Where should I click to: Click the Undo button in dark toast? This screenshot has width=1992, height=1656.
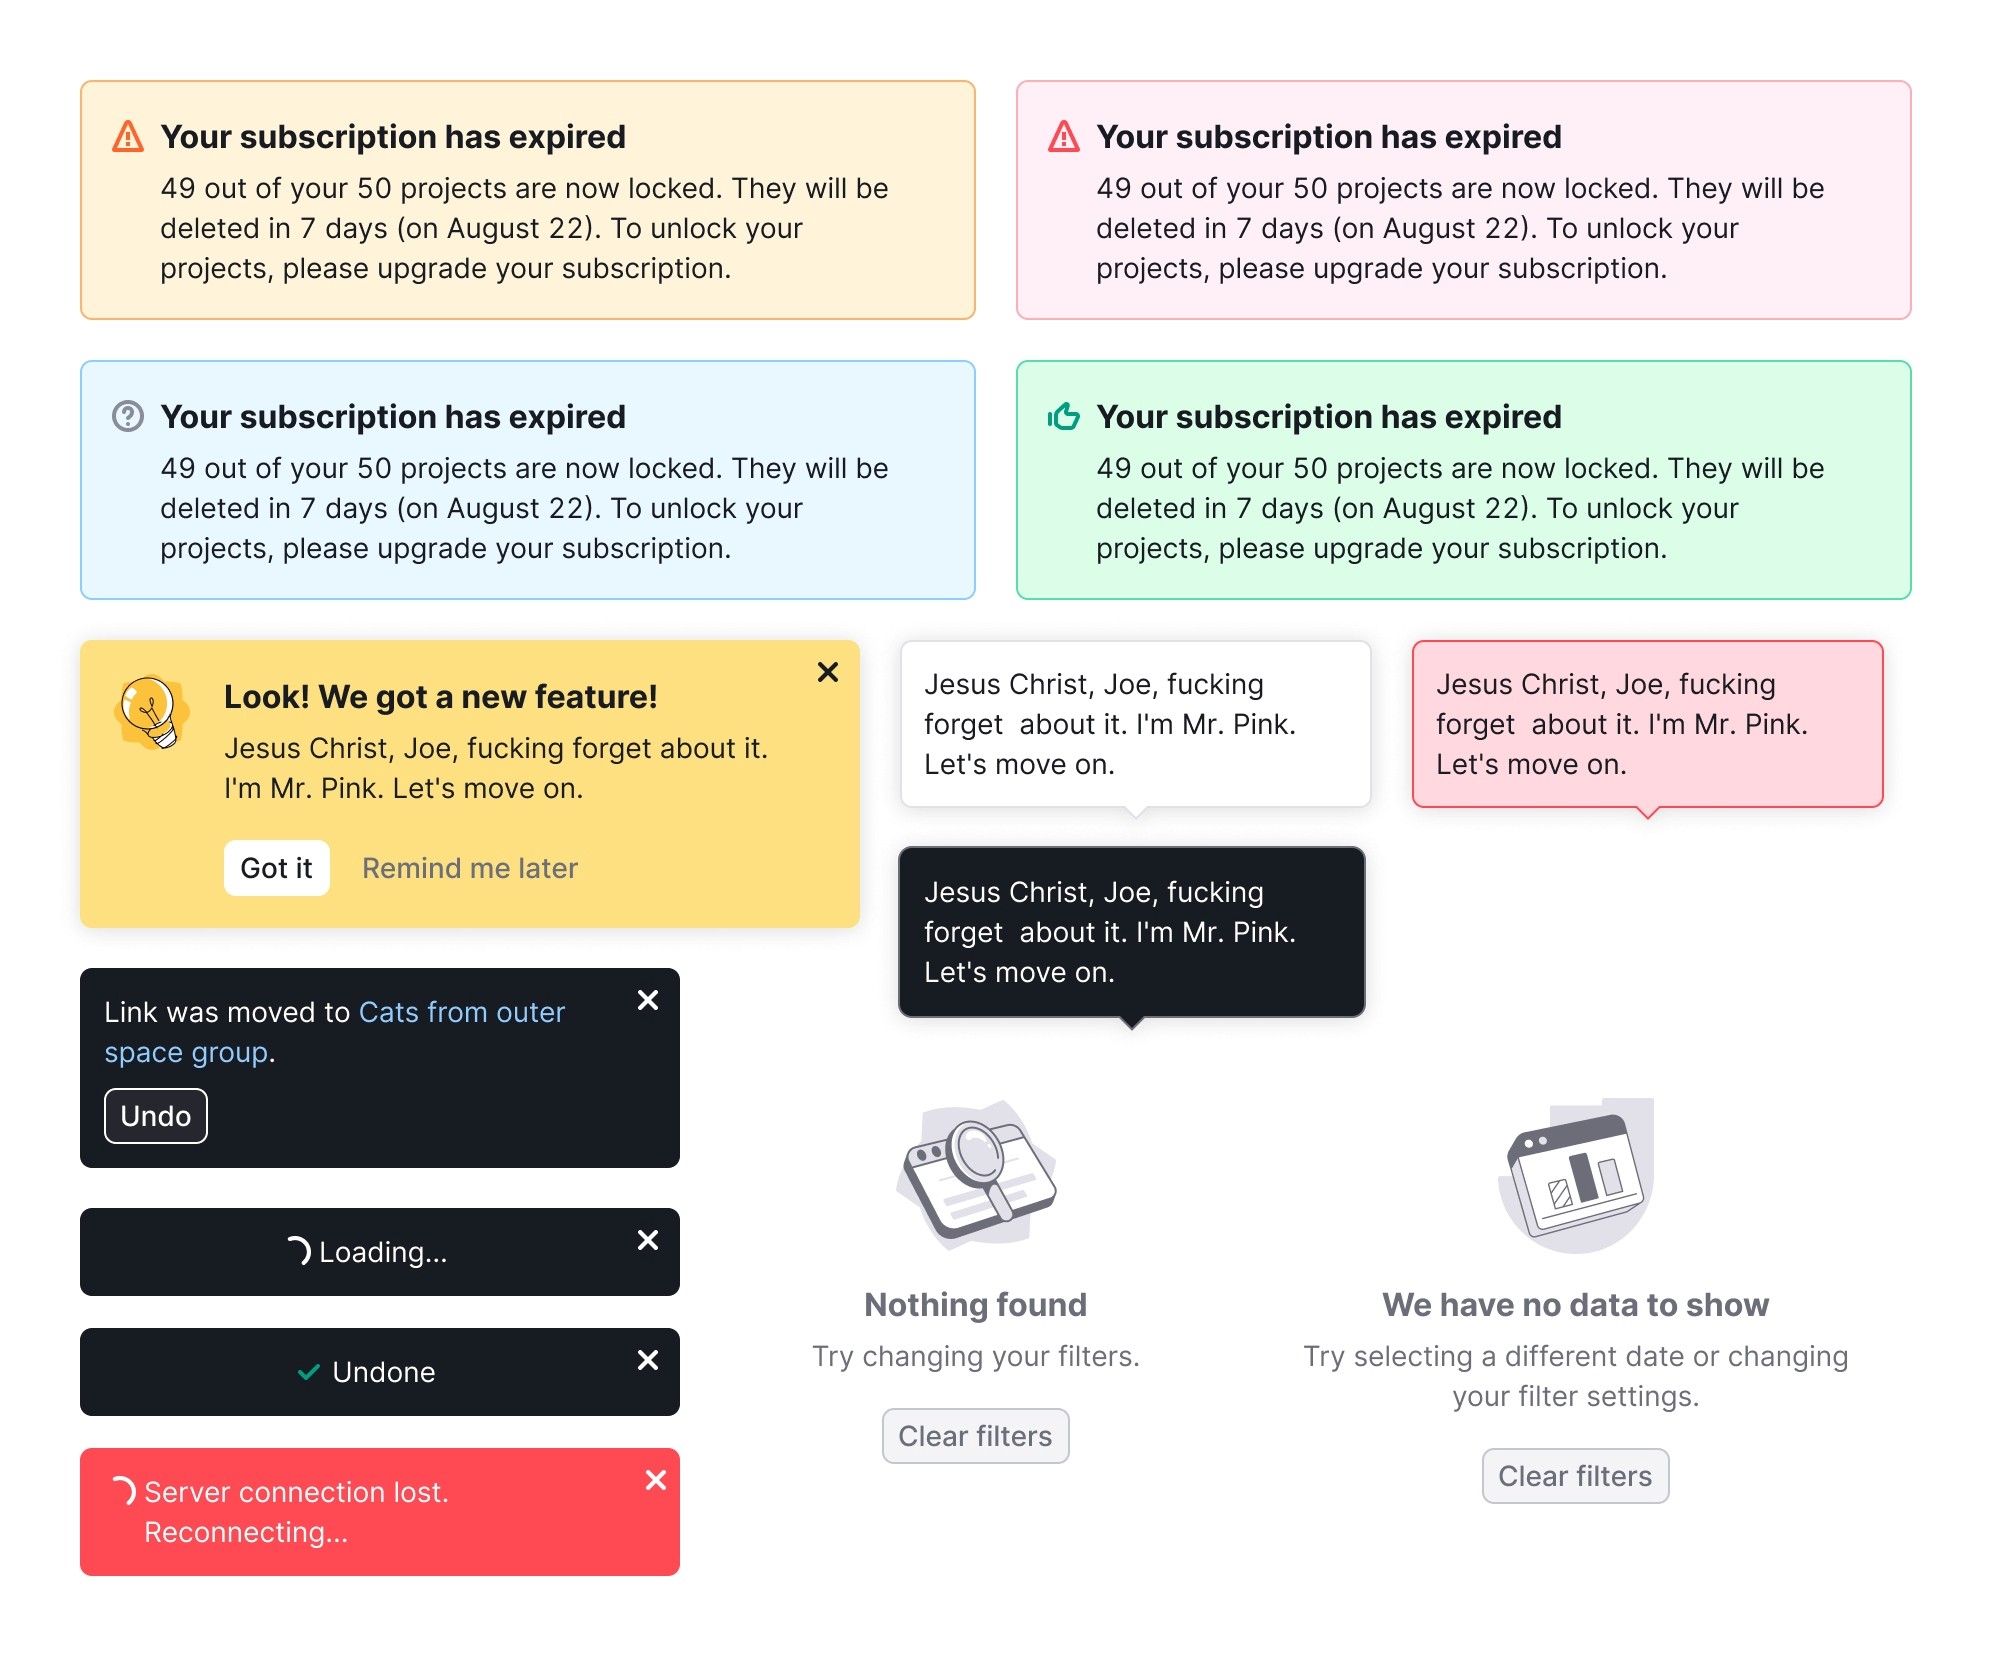click(156, 1116)
